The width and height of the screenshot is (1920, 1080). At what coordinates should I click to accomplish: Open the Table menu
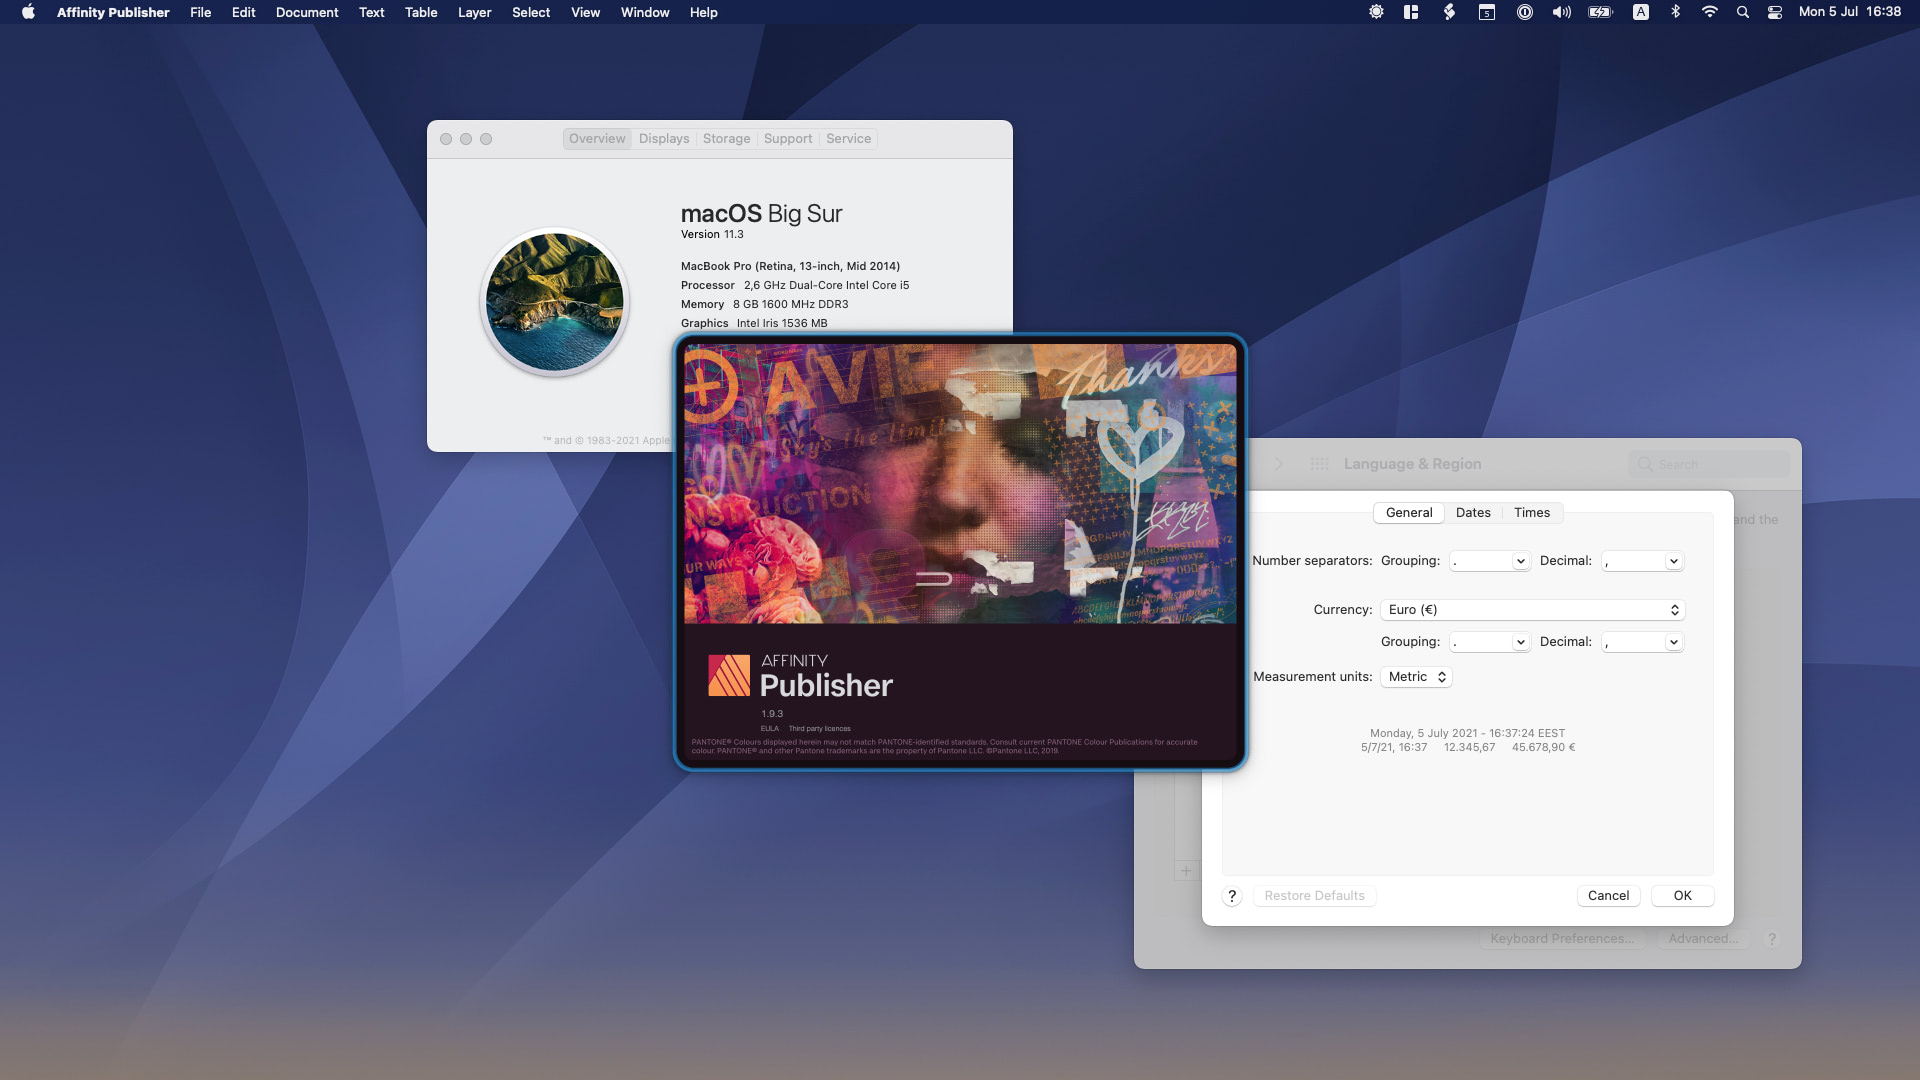point(421,12)
